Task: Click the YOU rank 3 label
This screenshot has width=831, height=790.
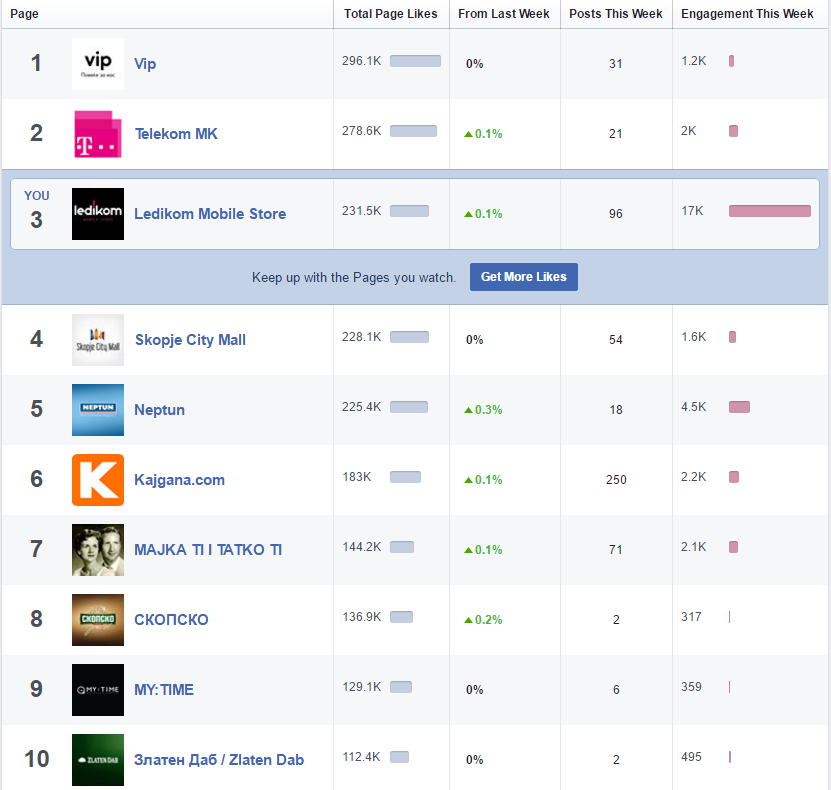Action: 37,211
